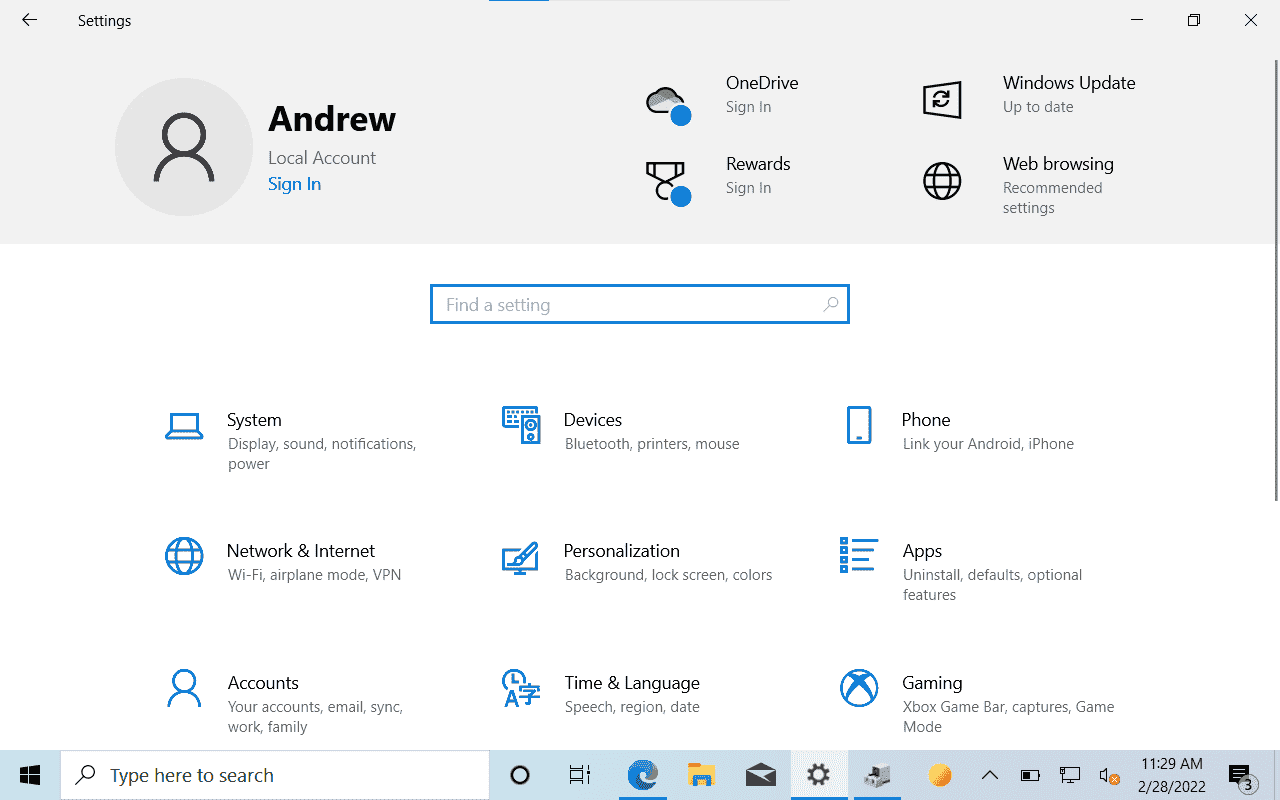Click the magnifier icon in the Find a setting box
This screenshot has width=1280, height=800.
tap(831, 304)
